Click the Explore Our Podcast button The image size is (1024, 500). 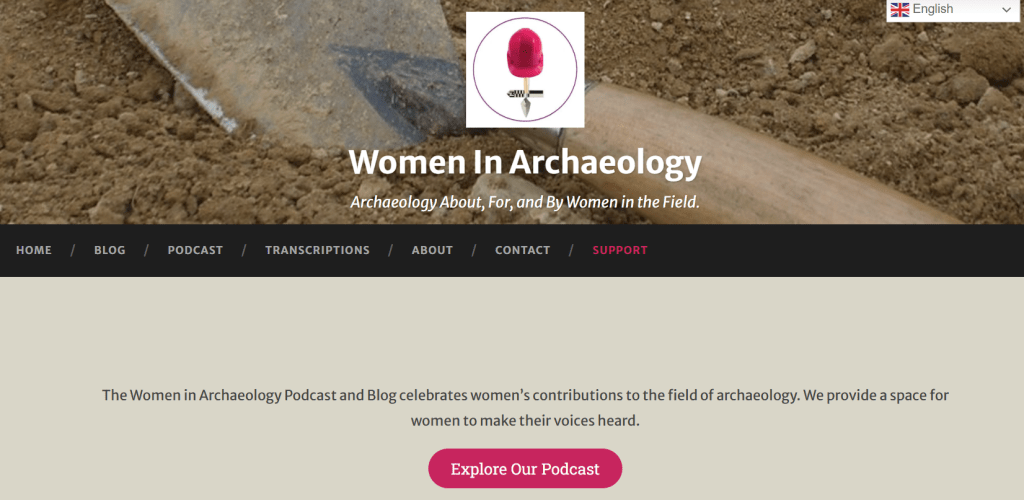525,468
